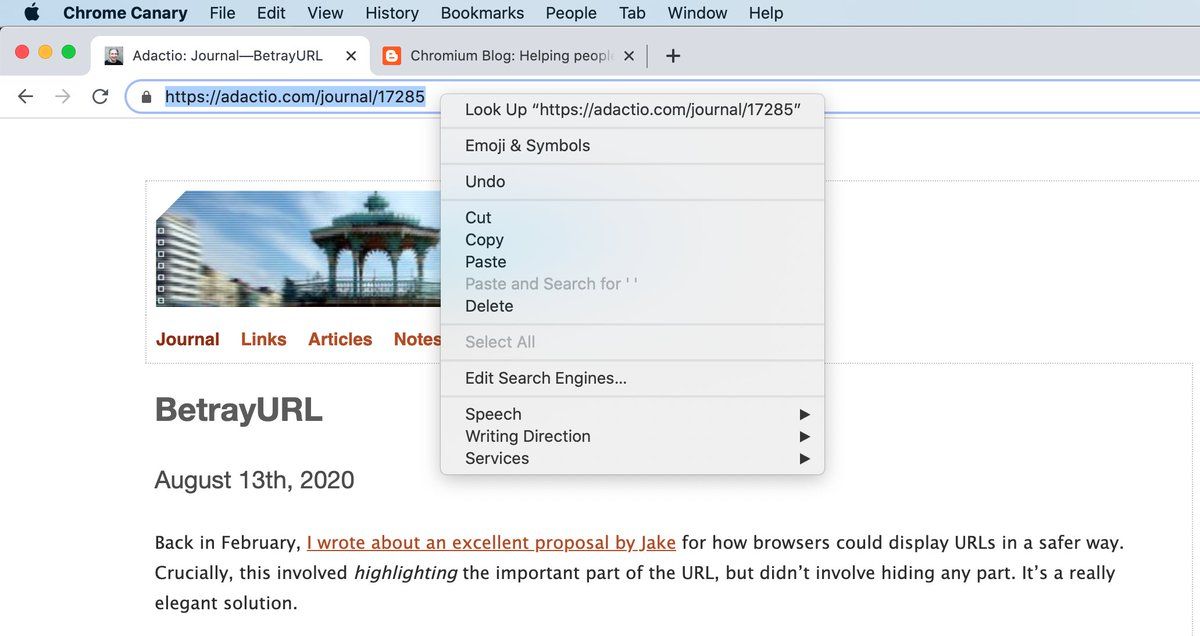Choose Undo in the context menu
Screen dimensions: 1200x636
tap(632, 181)
